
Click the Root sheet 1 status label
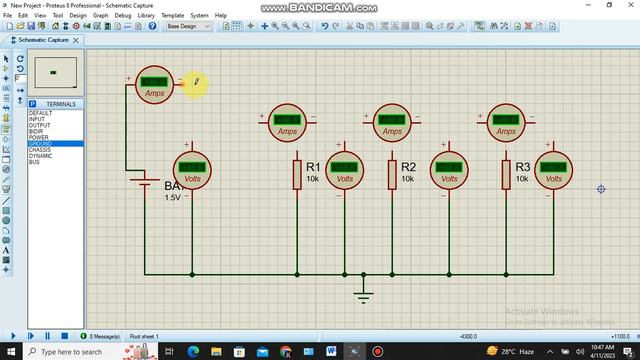(144, 336)
